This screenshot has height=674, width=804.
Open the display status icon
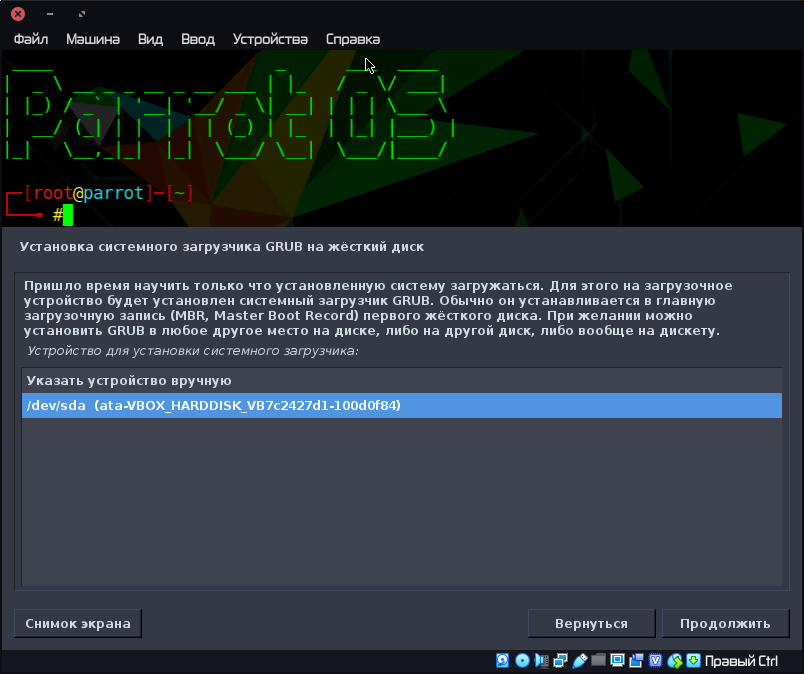pos(617,661)
